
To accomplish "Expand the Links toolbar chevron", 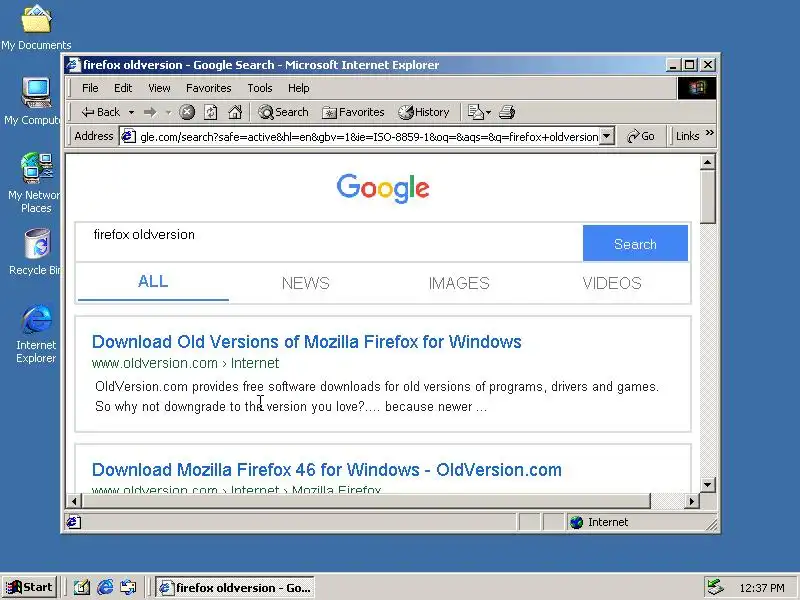I will coord(710,133).
